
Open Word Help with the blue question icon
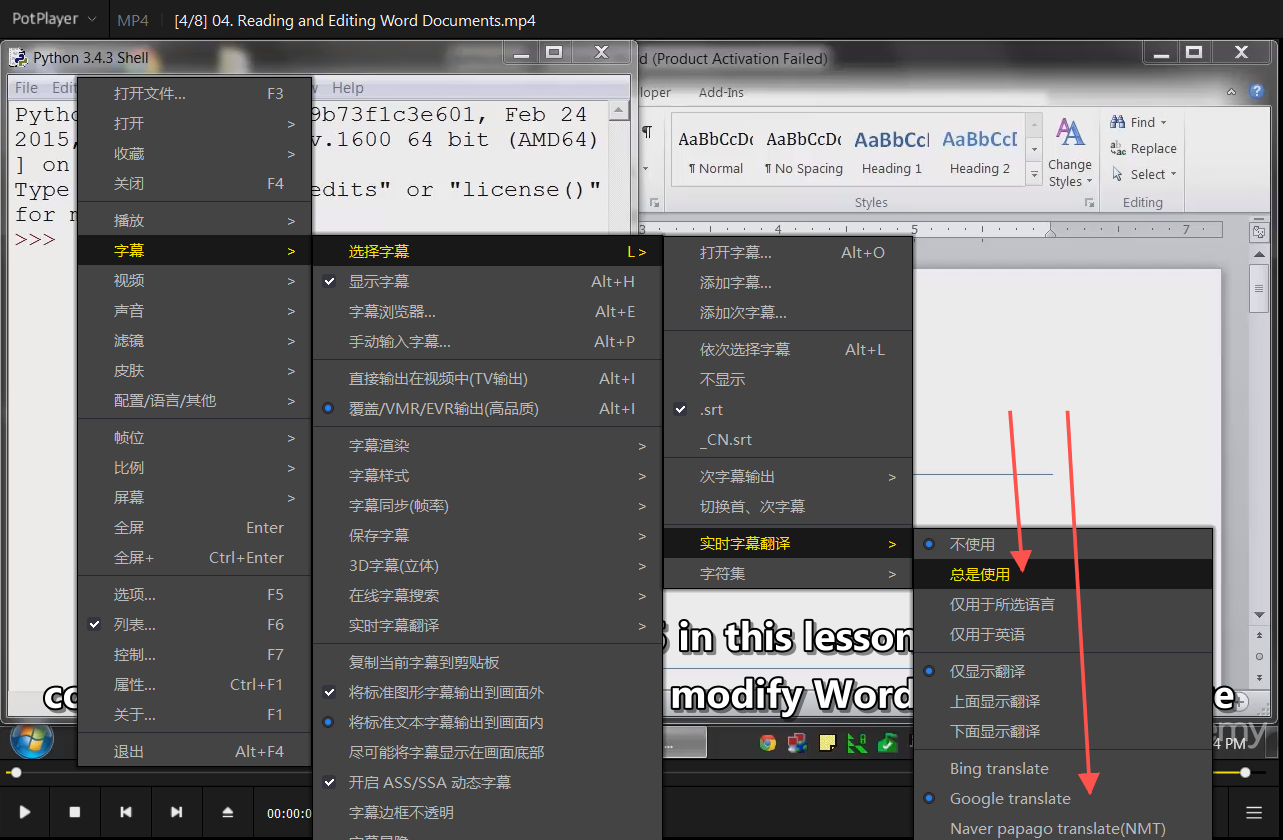click(x=1258, y=92)
